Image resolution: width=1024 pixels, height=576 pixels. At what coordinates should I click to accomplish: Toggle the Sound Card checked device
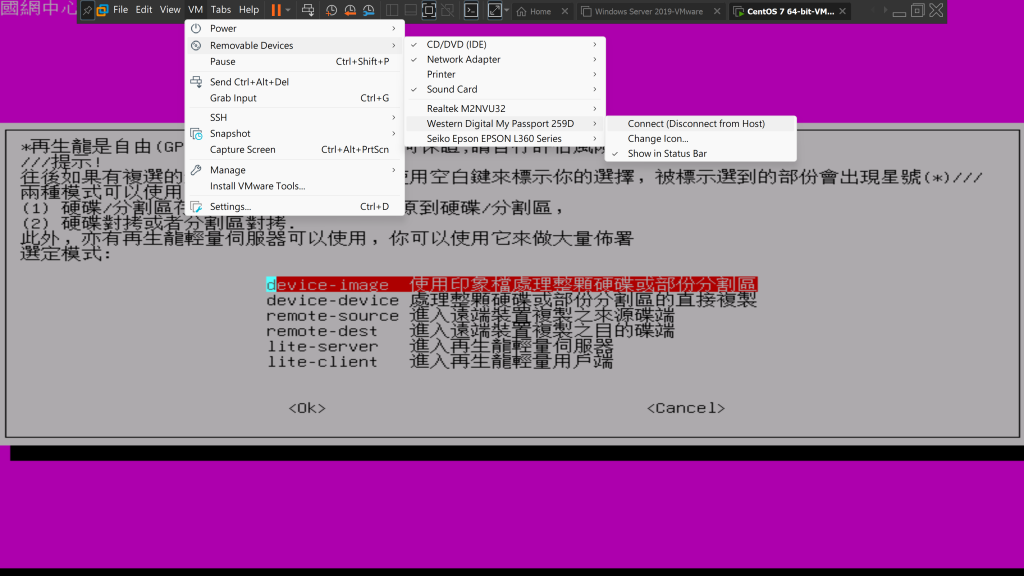point(452,90)
